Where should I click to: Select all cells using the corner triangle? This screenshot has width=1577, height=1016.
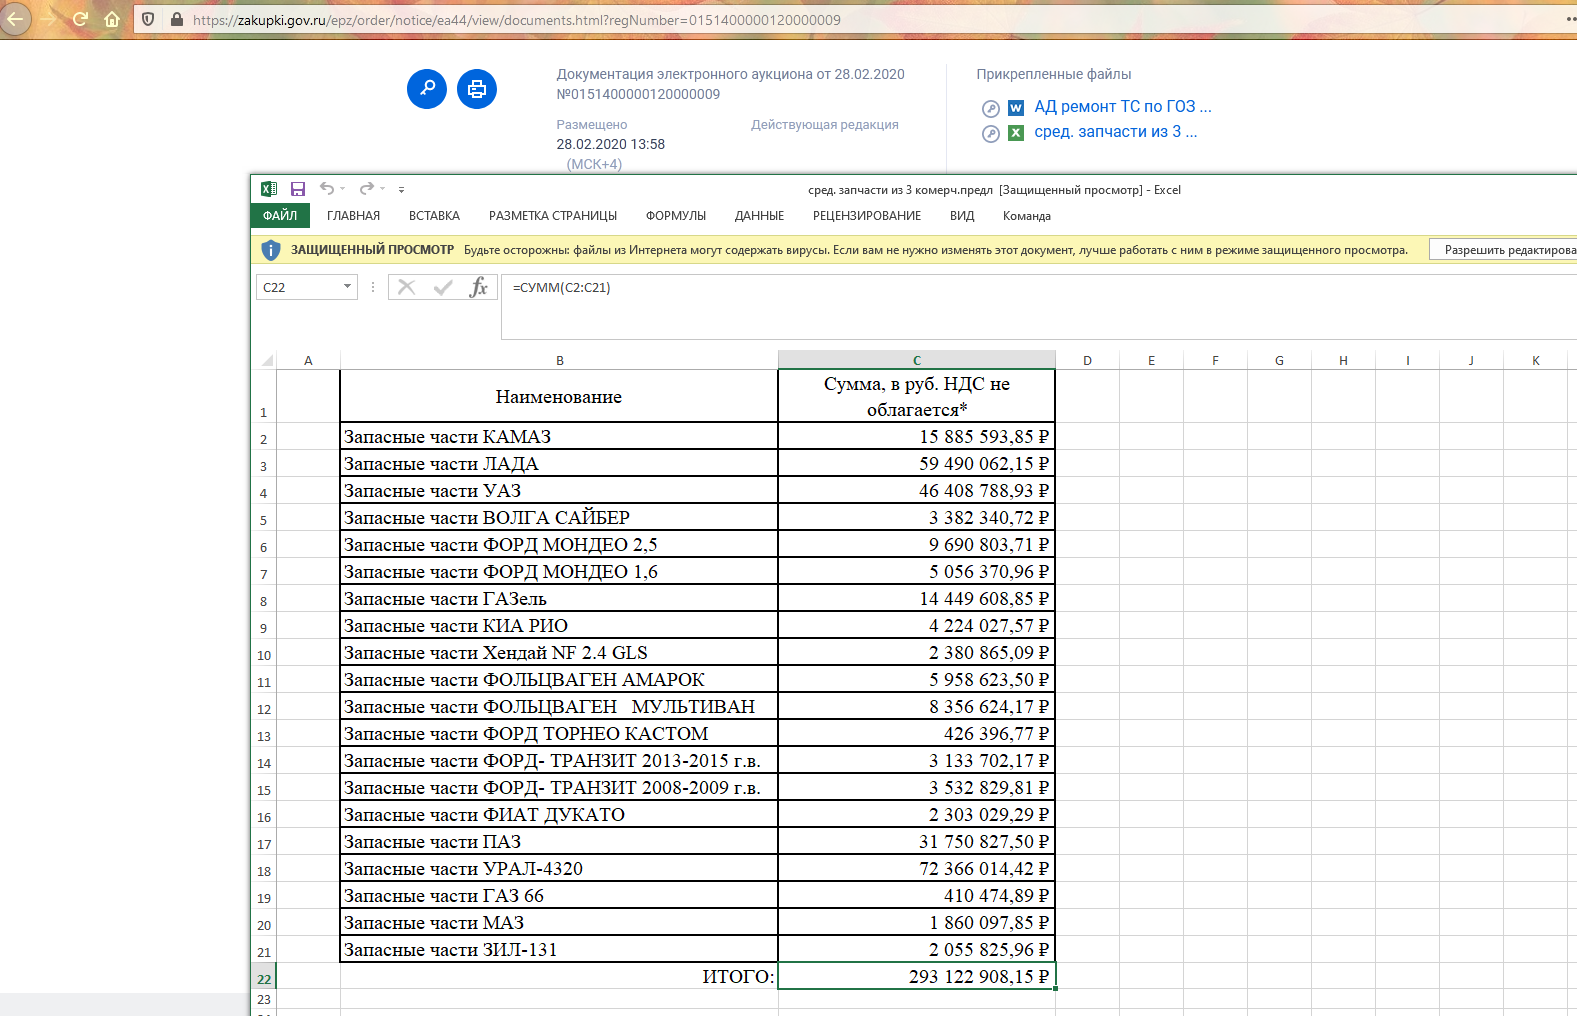(x=267, y=360)
